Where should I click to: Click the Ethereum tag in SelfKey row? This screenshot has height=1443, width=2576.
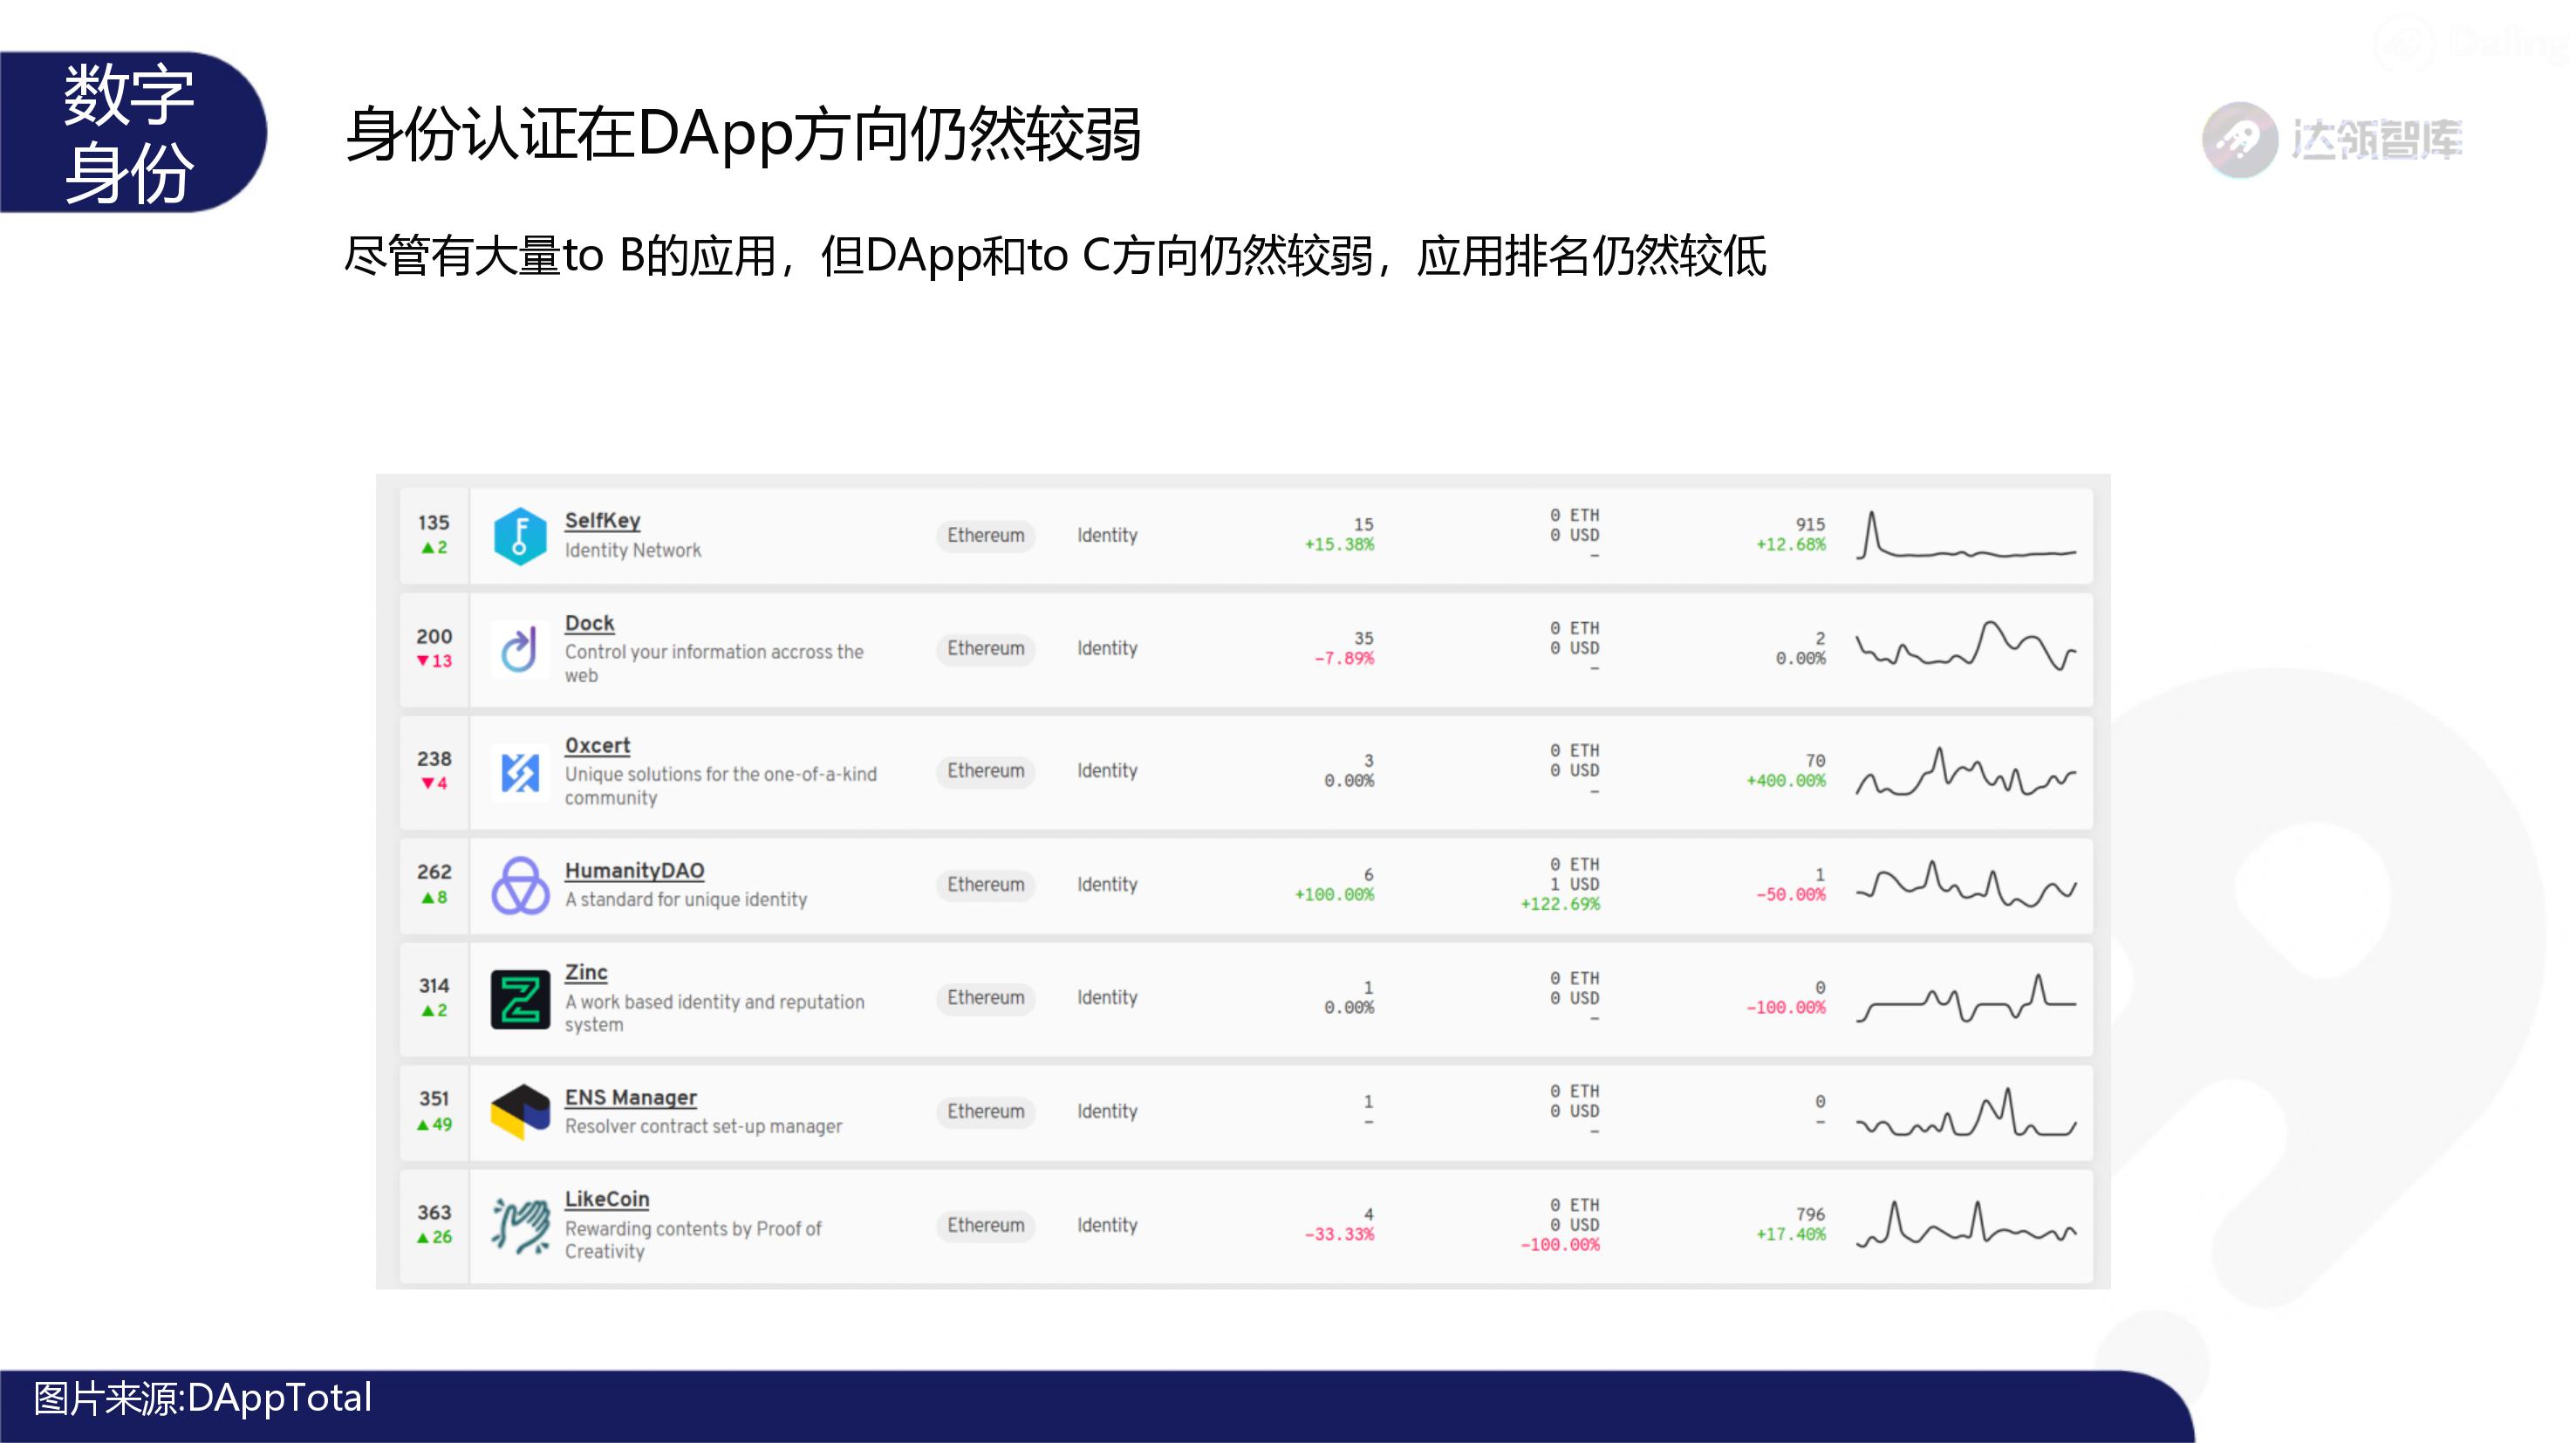[986, 536]
